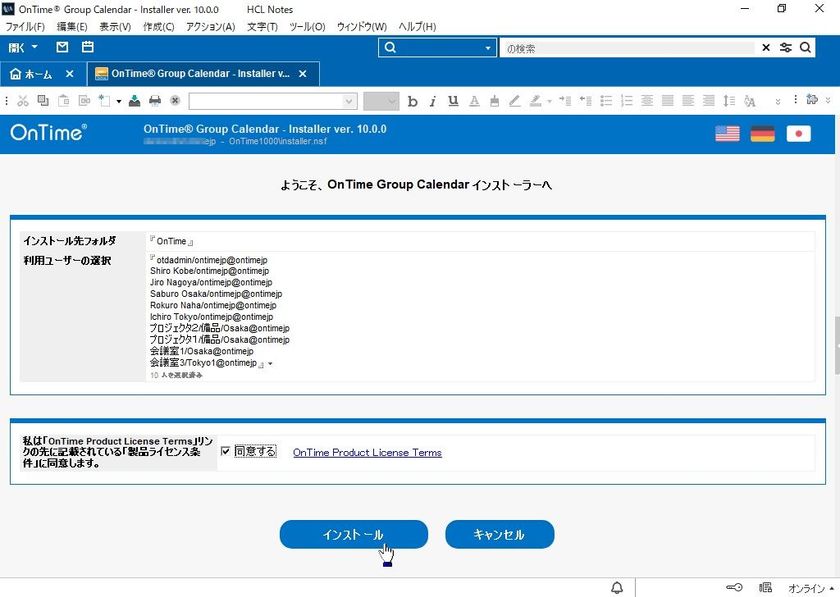The height and width of the screenshot is (597, 840).
Task: Open the highlight color dropdown arrow
Action: (x=549, y=101)
